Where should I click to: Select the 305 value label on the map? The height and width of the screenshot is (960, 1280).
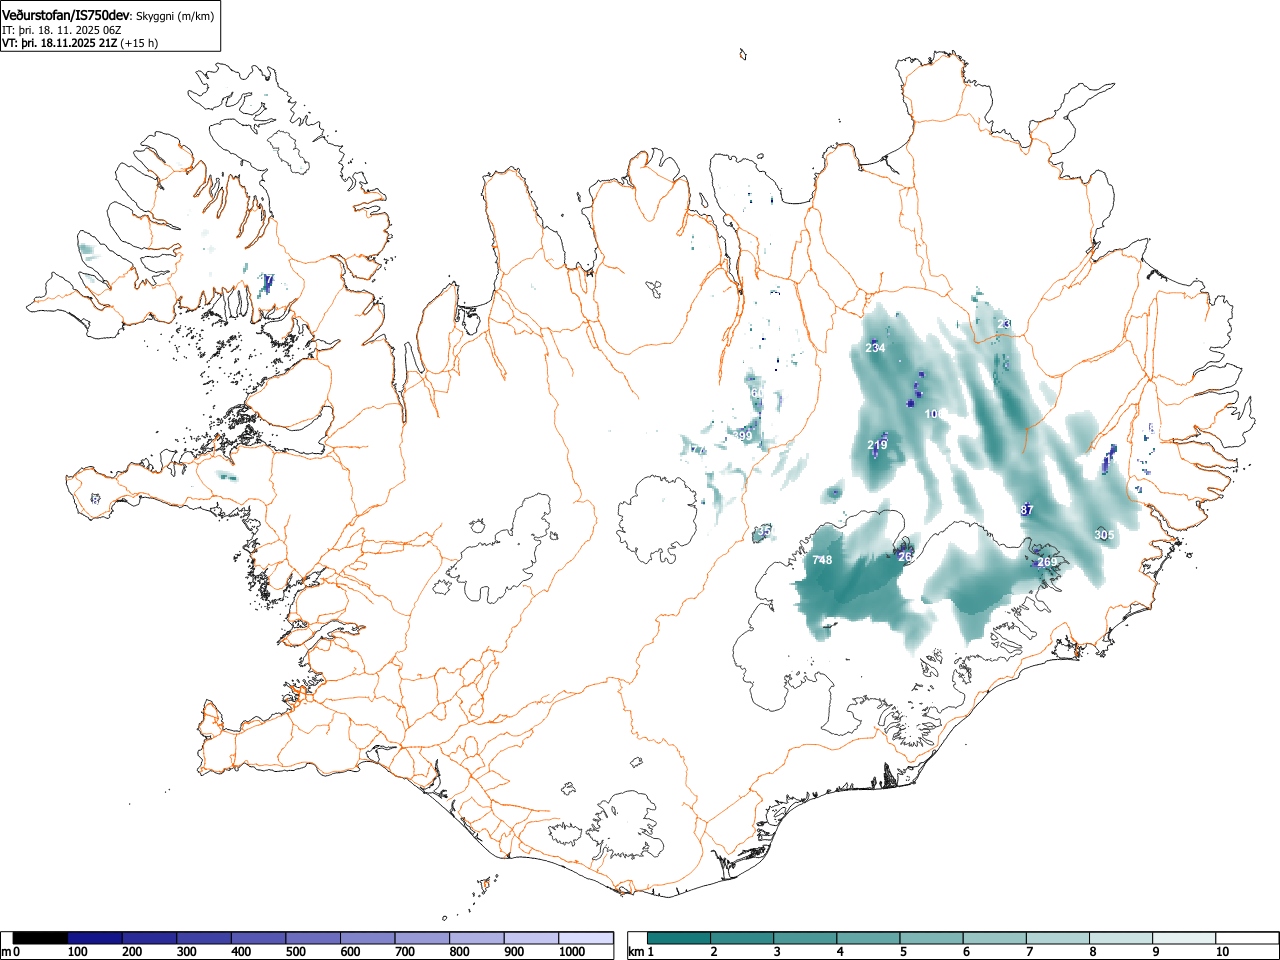(1104, 535)
